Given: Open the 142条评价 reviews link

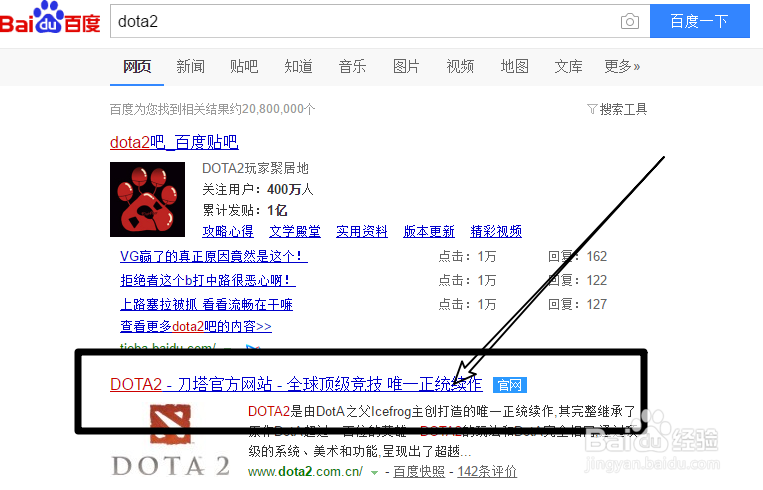Looking at the screenshot, I should pyautogui.click(x=487, y=472).
